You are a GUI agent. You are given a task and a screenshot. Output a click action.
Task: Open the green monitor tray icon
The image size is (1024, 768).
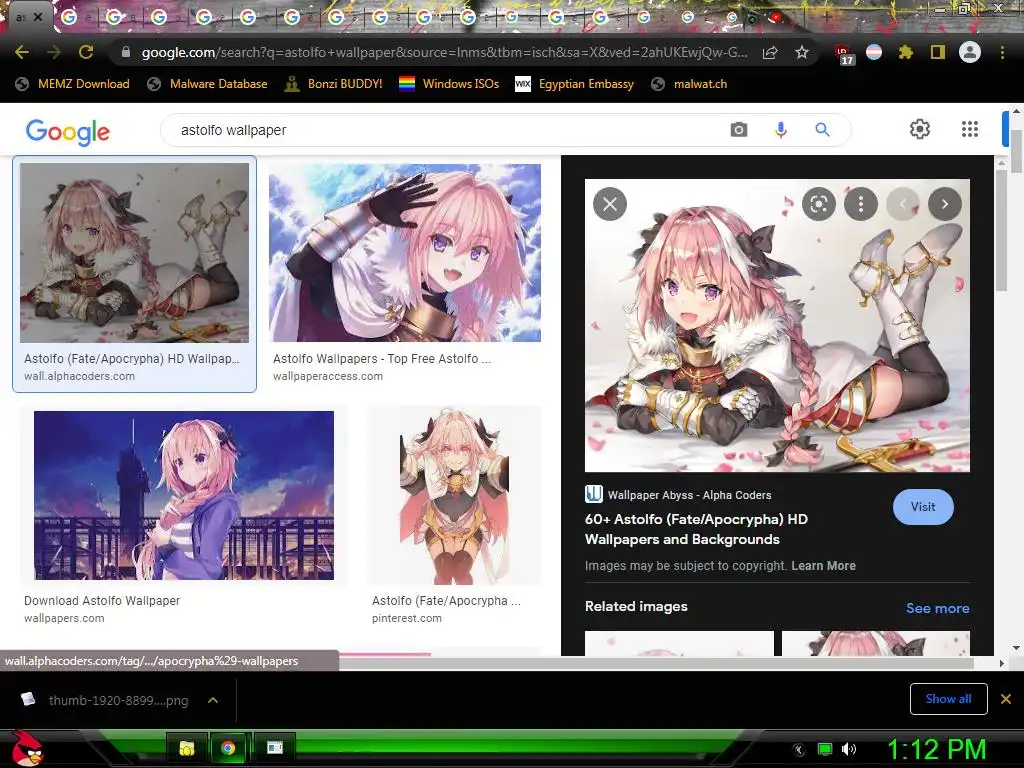pos(825,749)
